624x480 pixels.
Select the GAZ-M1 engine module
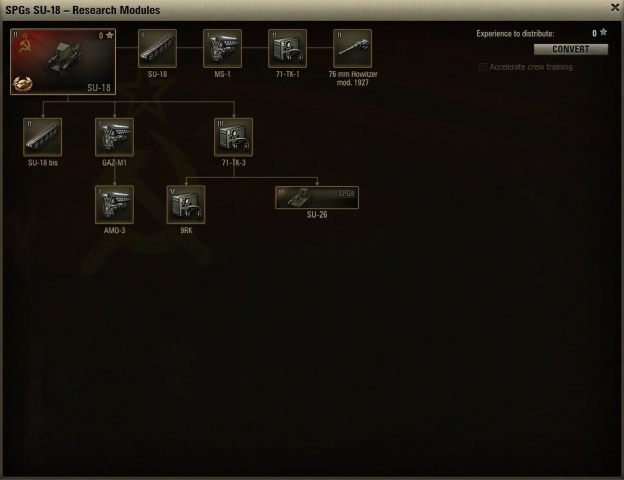[x=115, y=137]
